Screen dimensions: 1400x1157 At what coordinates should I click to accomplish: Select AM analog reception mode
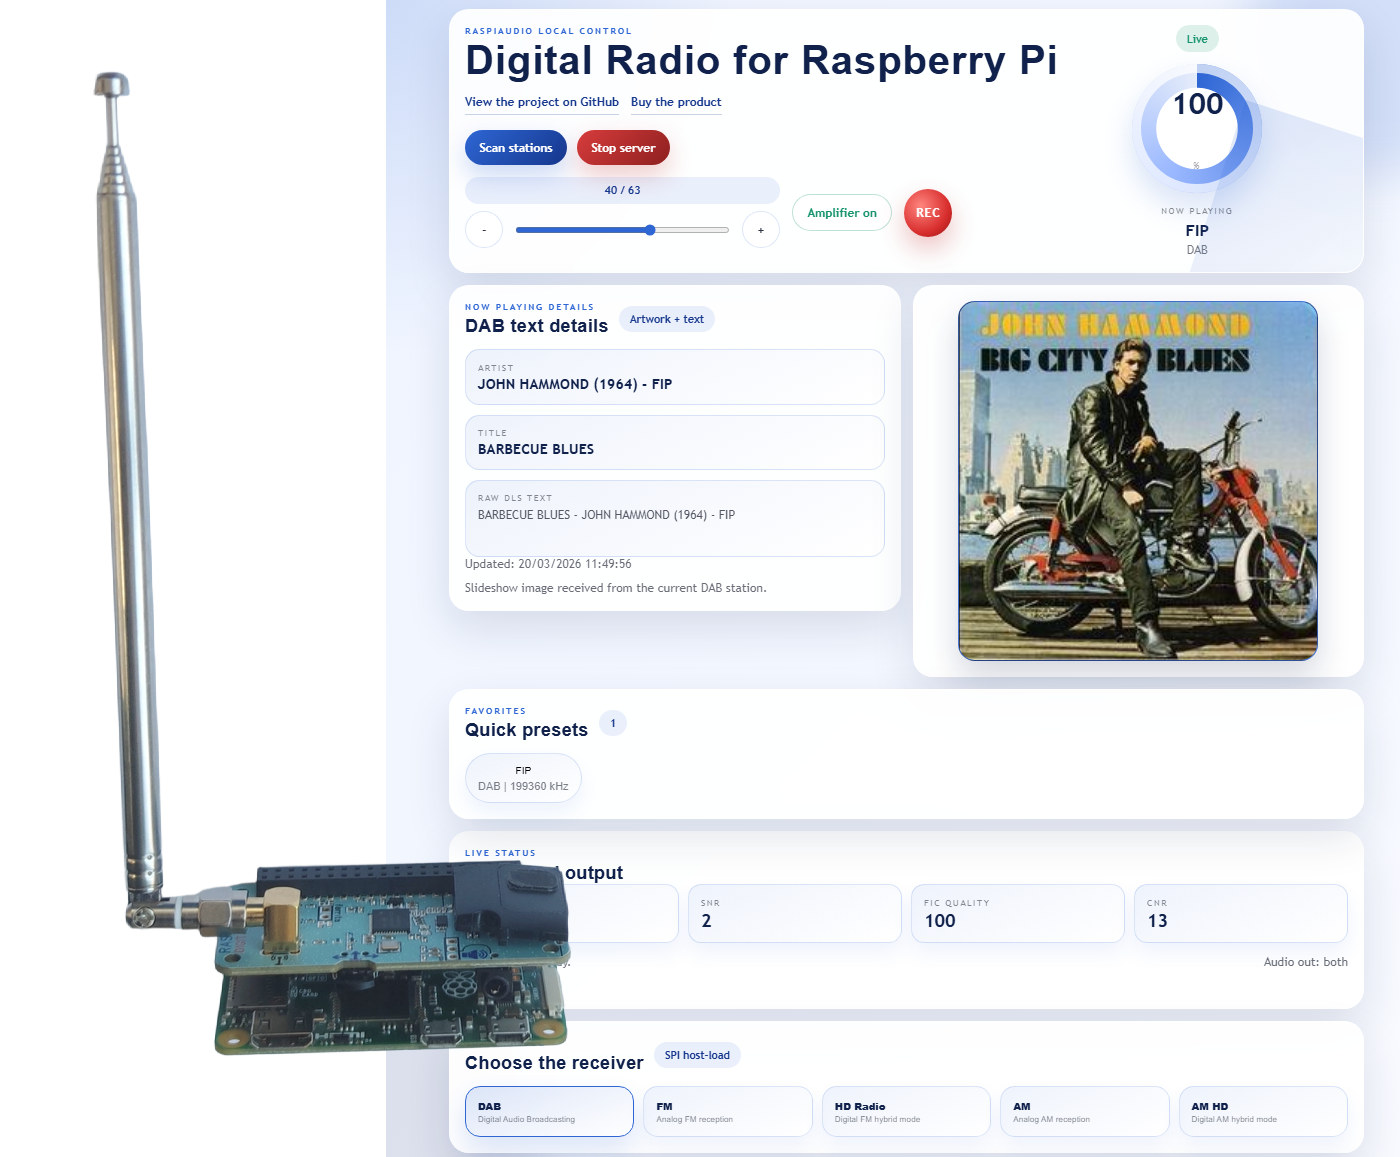click(1085, 1111)
